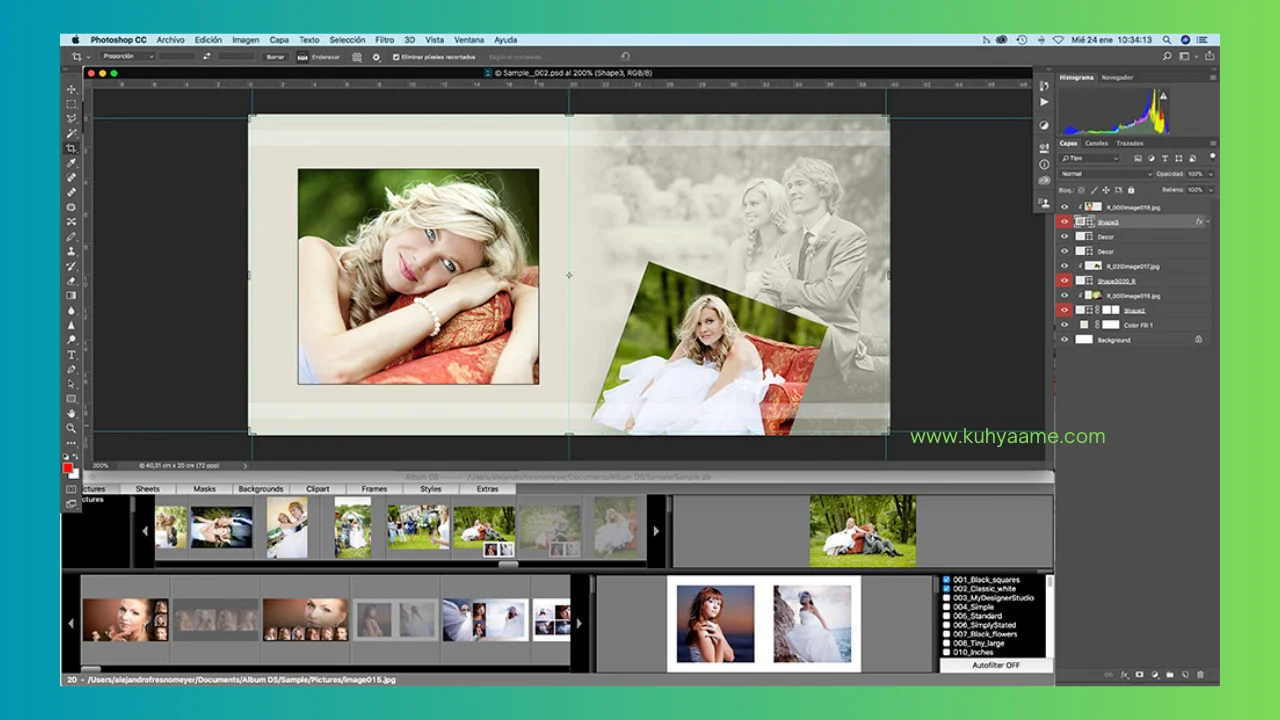Open the Libraries cloud panel icon
The height and width of the screenshot is (720, 1280).
[1044, 180]
